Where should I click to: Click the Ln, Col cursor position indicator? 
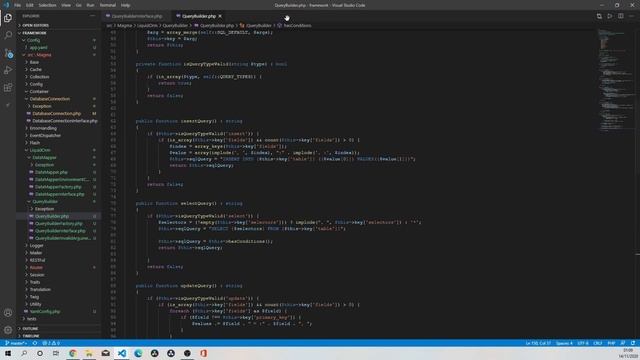coord(538,343)
